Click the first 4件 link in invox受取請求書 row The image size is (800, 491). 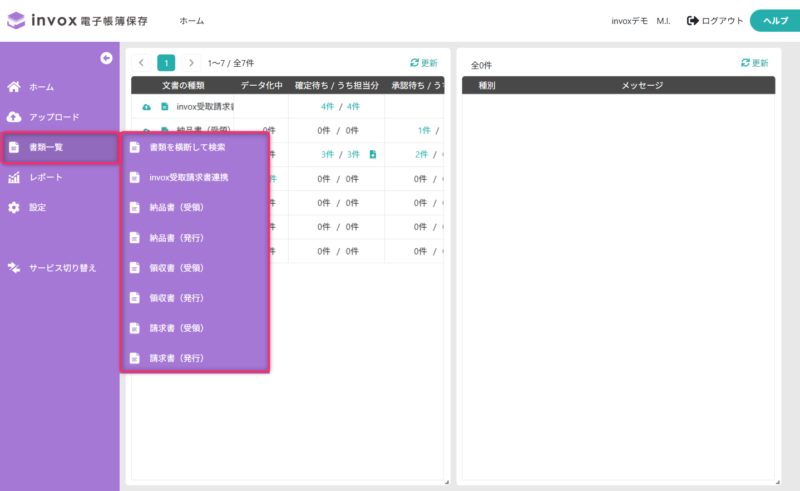click(x=327, y=106)
